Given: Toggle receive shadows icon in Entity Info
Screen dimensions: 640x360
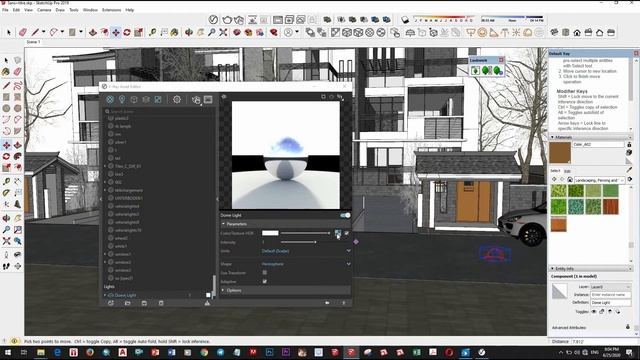Looking at the screenshot, I should pyautogui.click(x=610, y=311).
